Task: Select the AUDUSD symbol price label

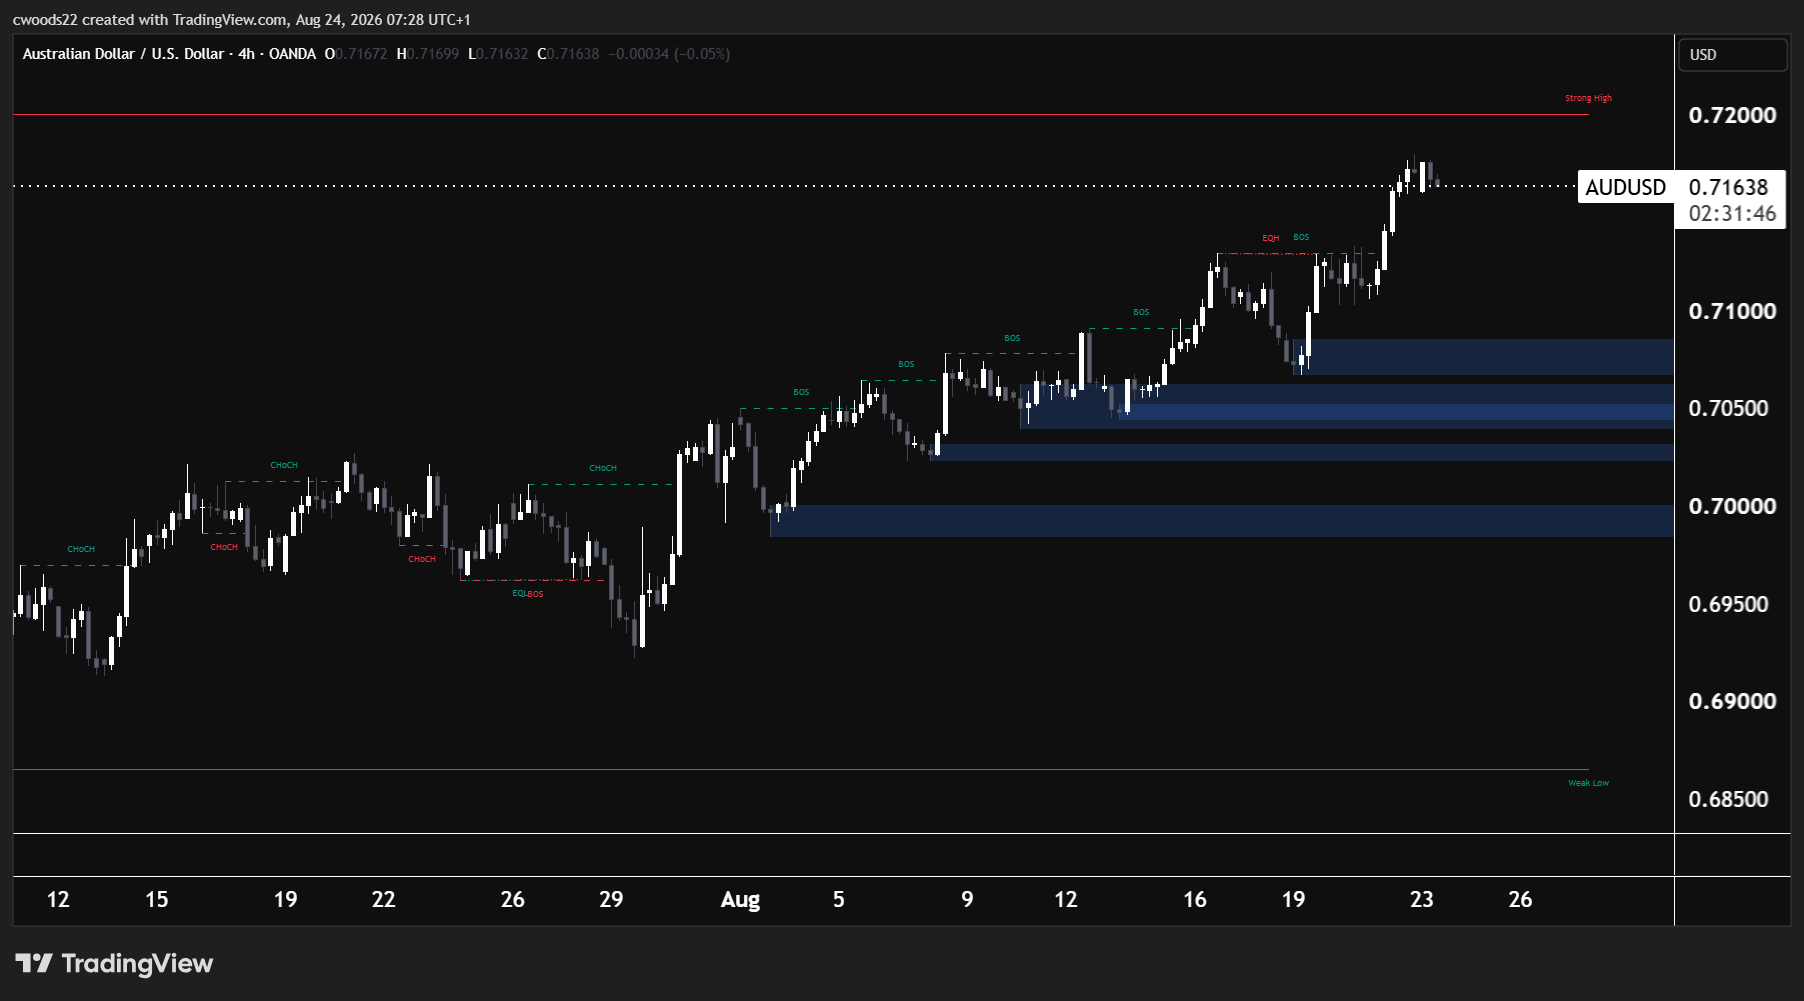Action: (x=1626, y=187)
